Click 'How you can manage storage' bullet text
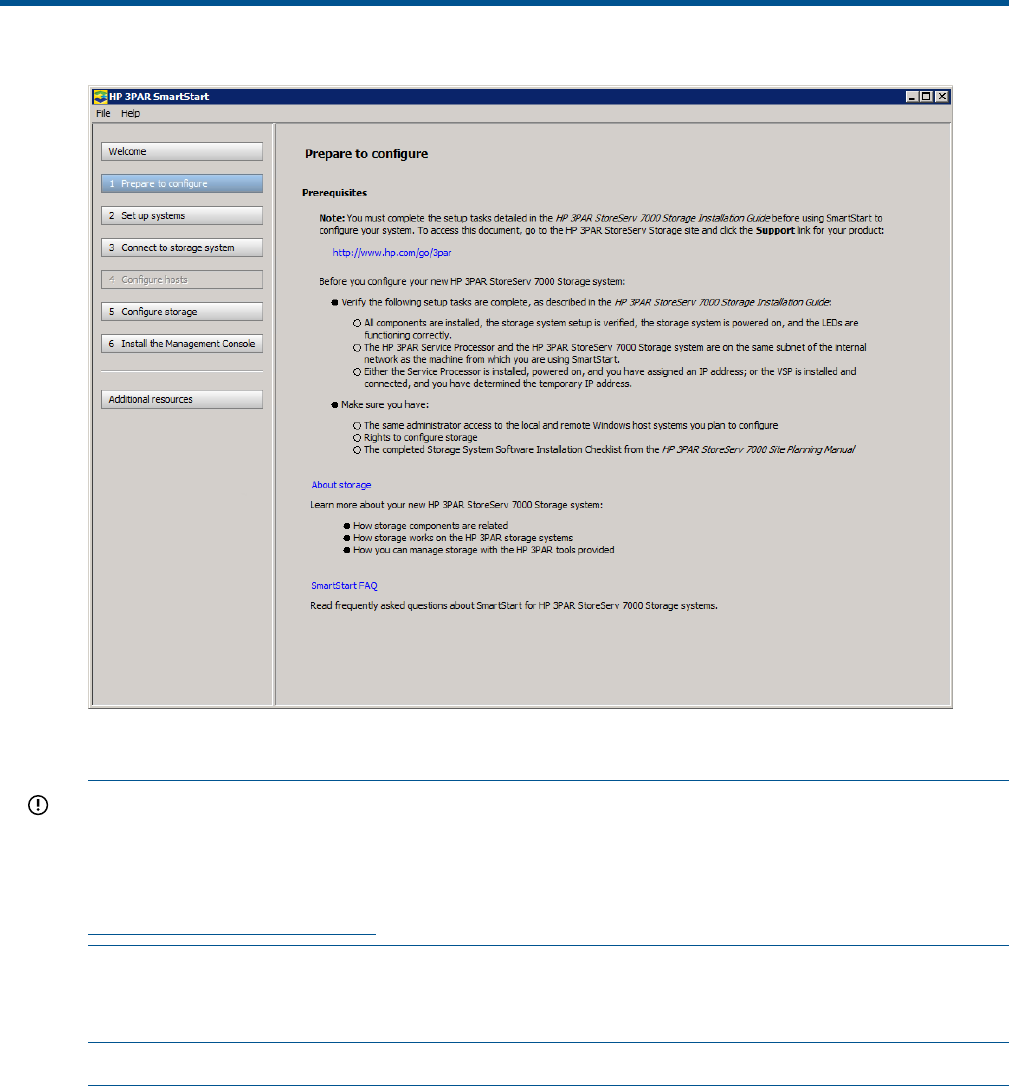 point(483,550)
